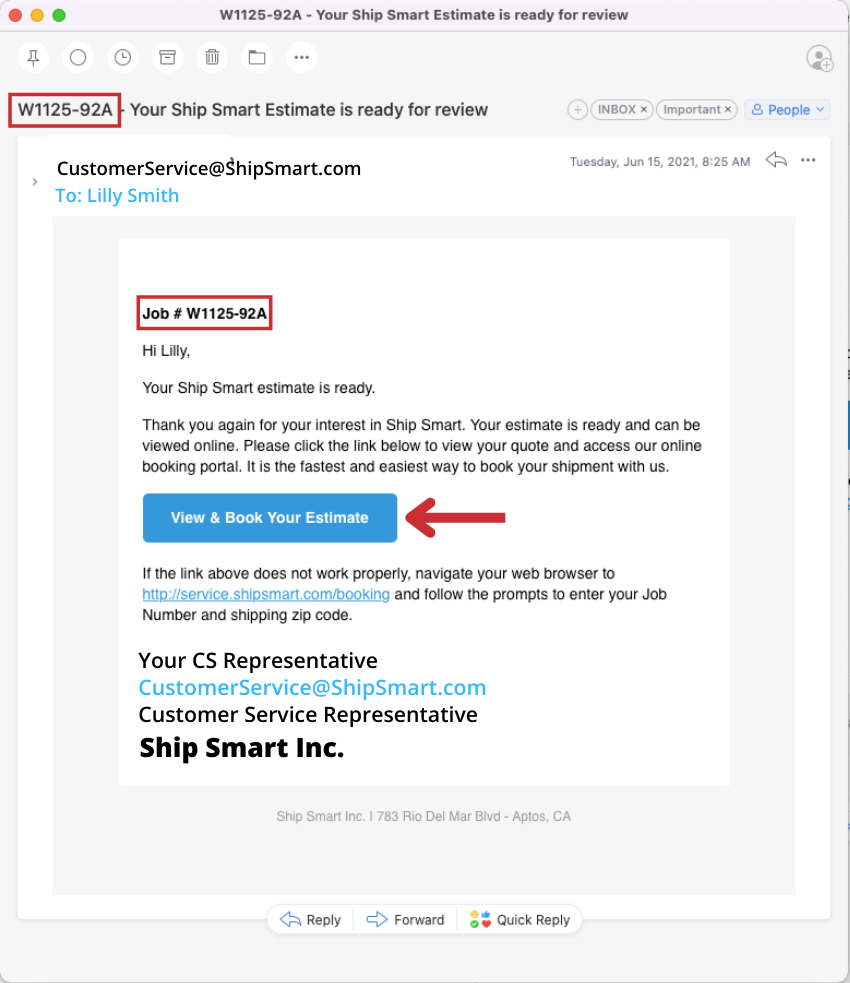
Task: Click the CustomerService@ShipSmart.com signature link
Action: click(x=312, y=688)
